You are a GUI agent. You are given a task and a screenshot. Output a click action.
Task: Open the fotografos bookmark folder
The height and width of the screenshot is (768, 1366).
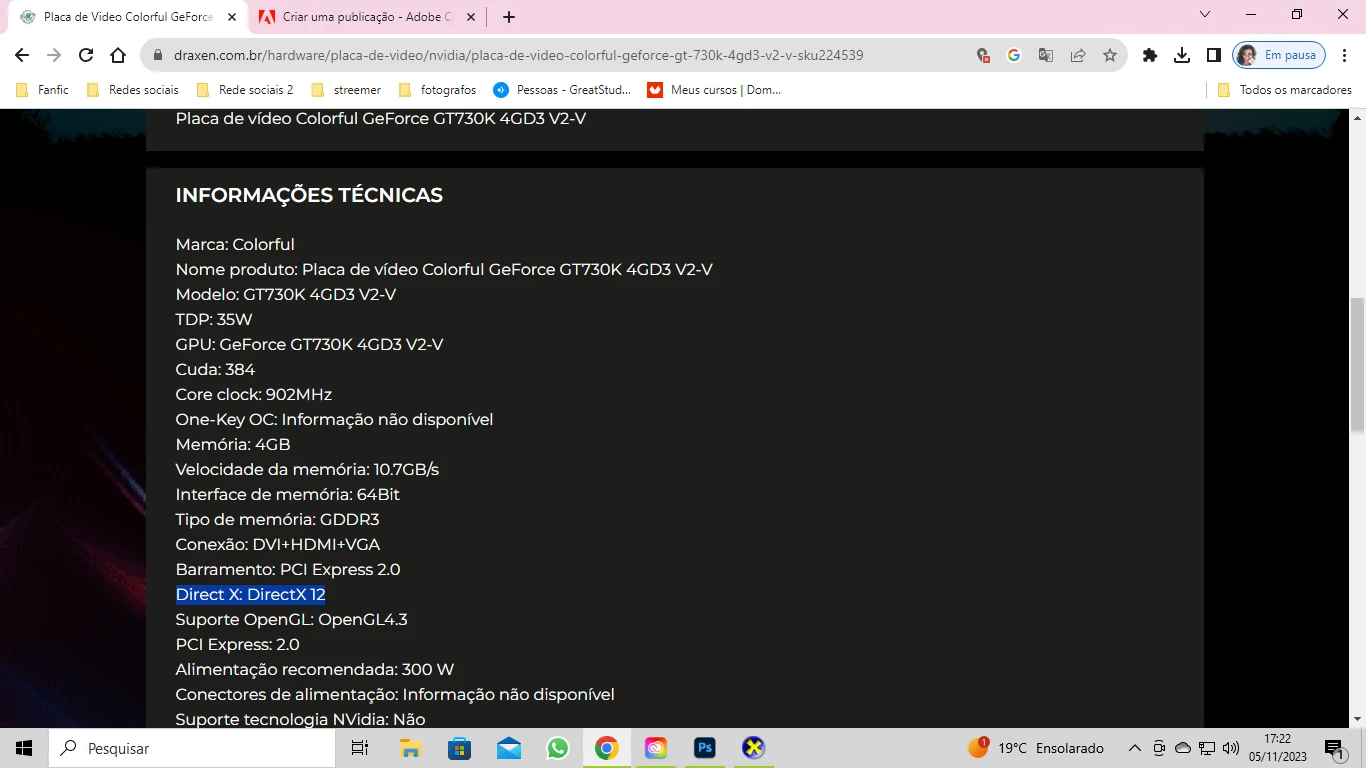pos(437,90)
